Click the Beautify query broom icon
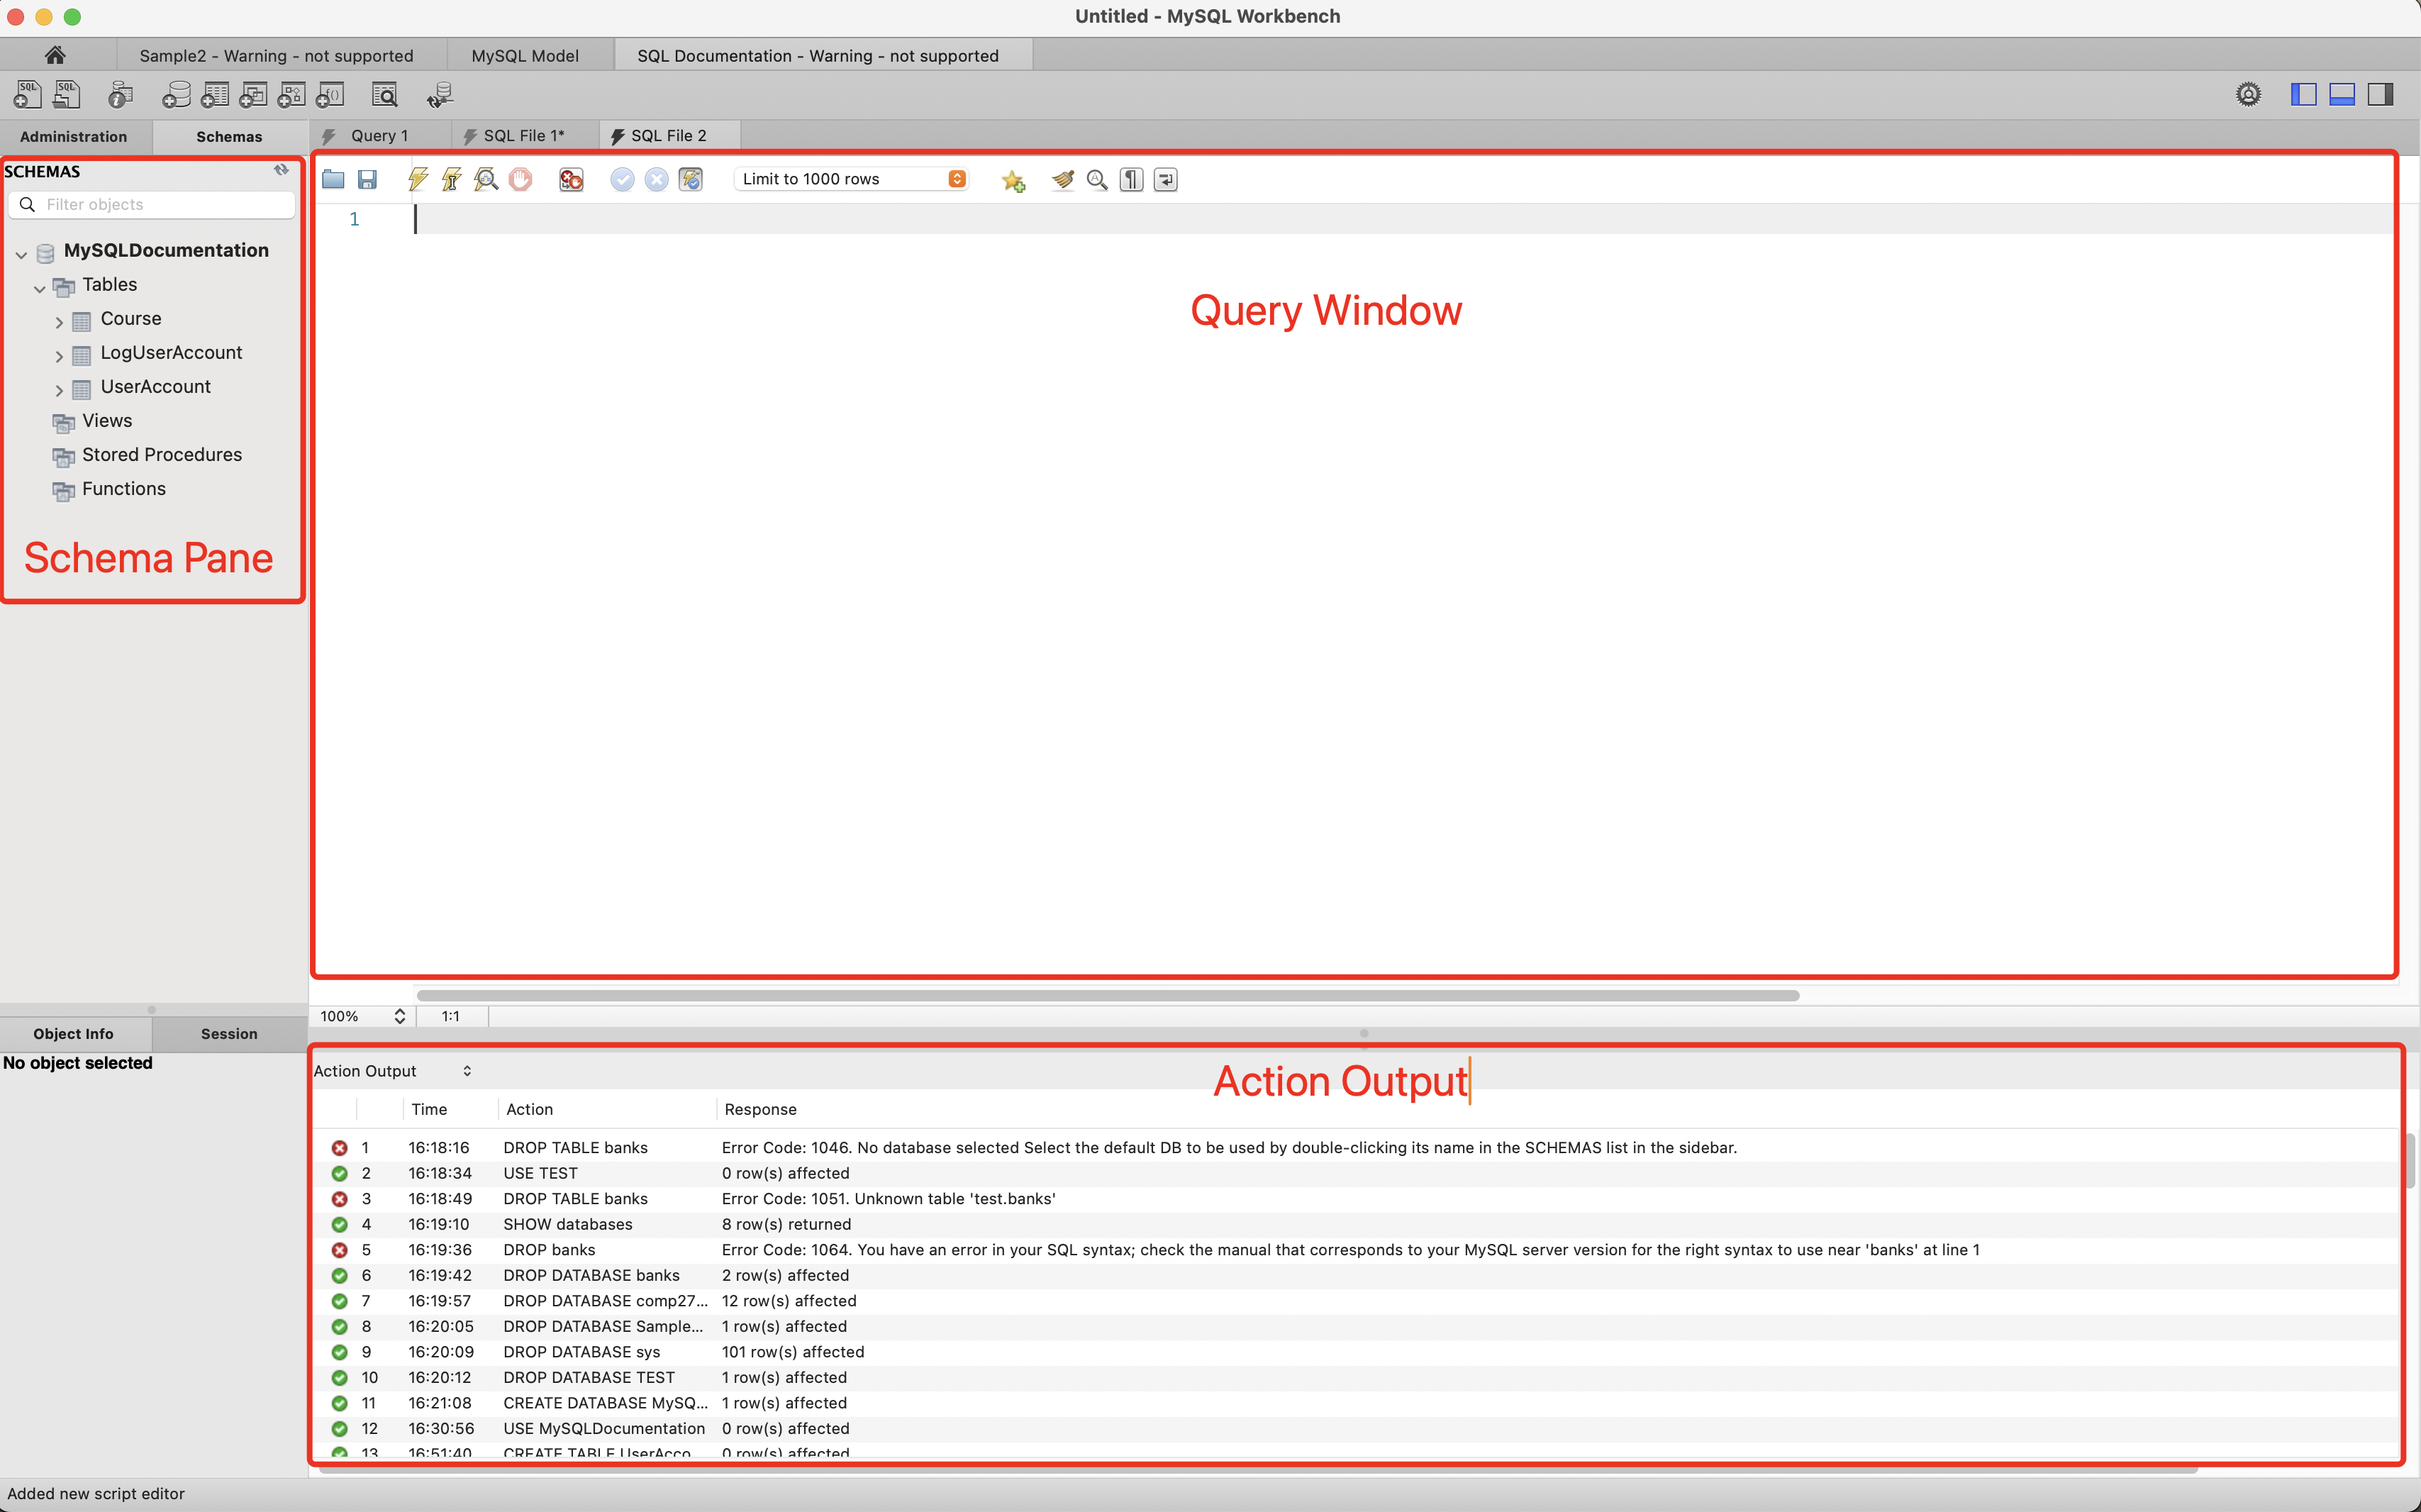The height and width of the screenshot is (1512, 2421). (1062, 179)
